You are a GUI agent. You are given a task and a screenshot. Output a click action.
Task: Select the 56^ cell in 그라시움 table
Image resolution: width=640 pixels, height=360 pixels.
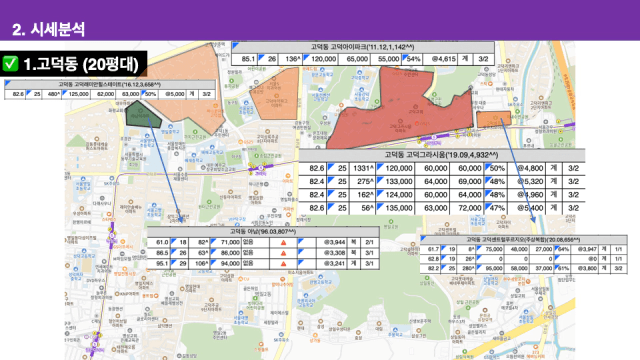tap(362, 208)
